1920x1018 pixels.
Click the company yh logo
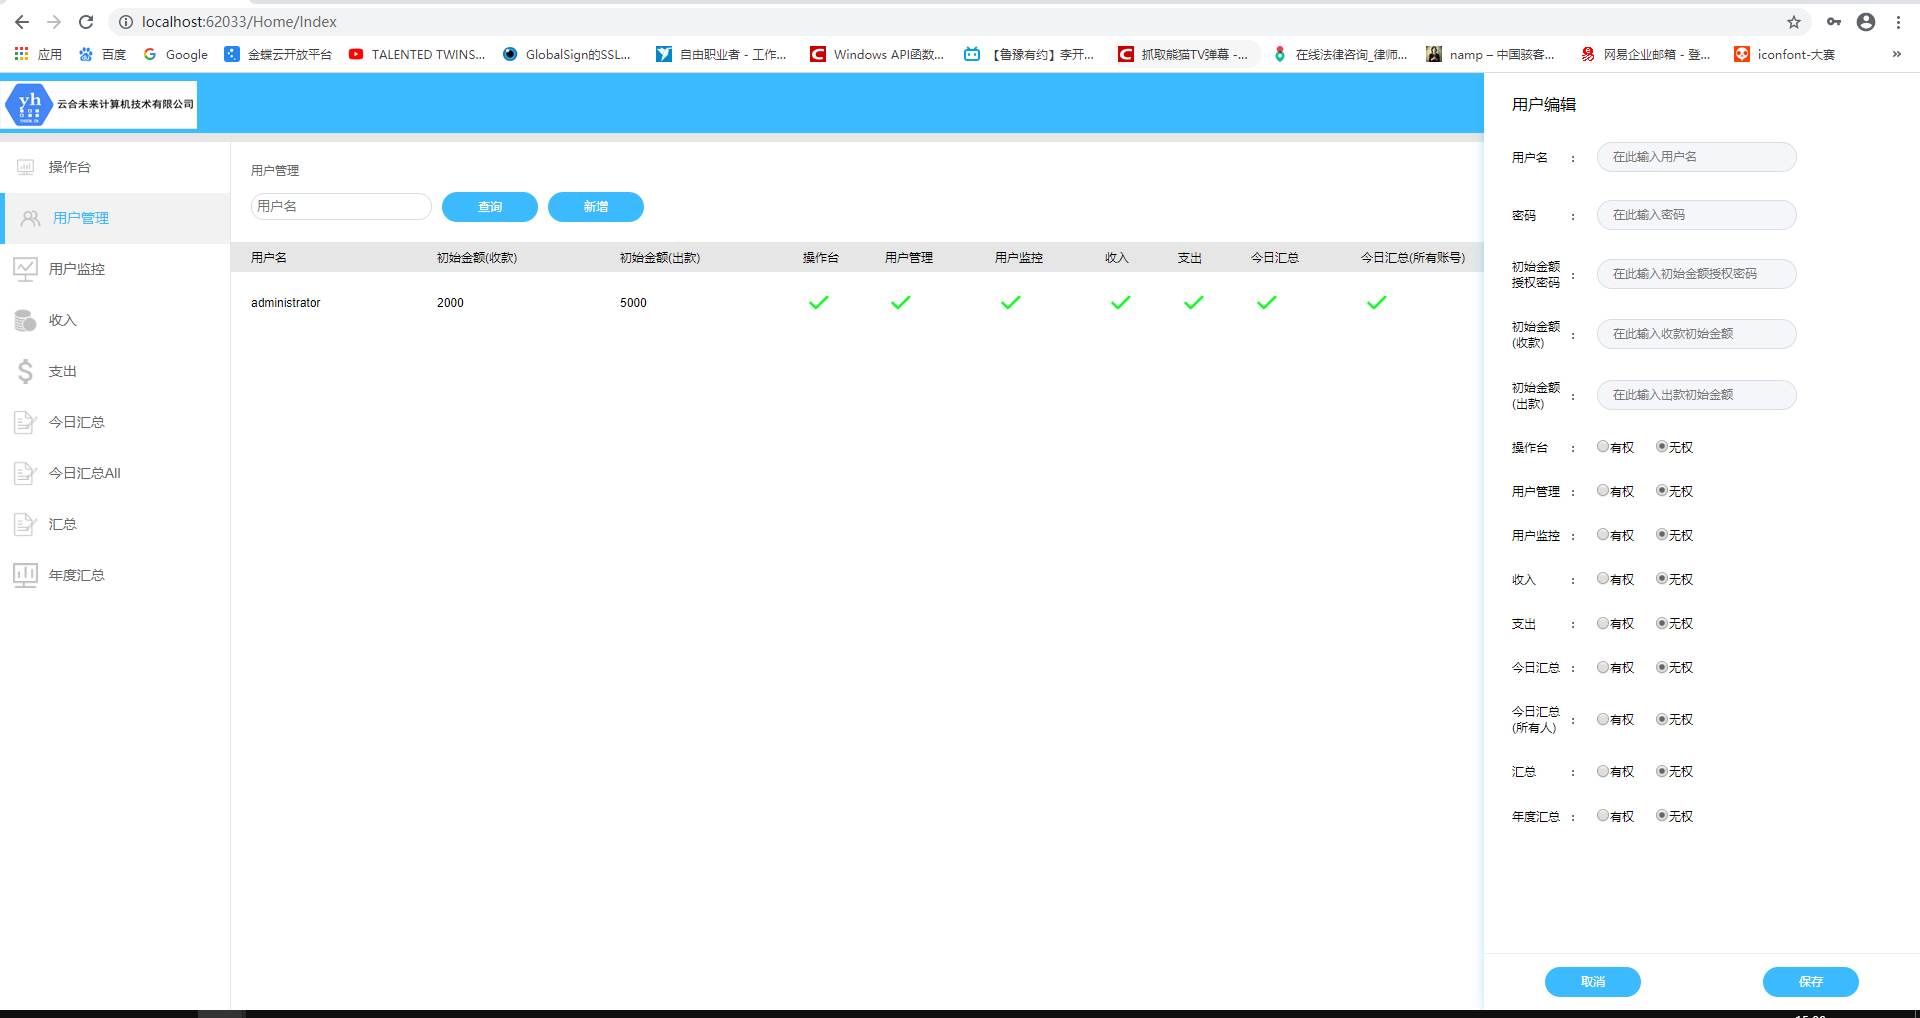[29, 105]
